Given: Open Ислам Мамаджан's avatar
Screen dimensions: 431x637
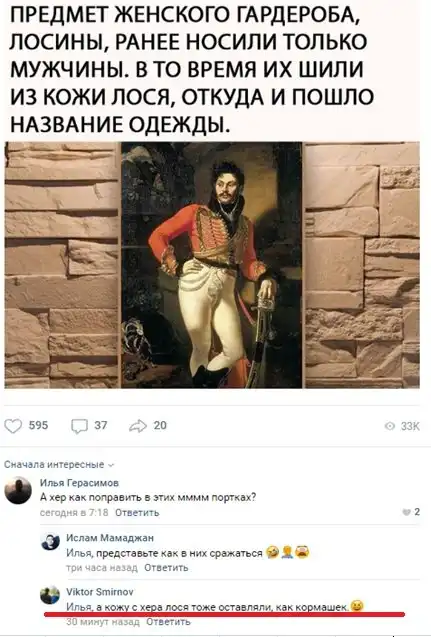Looking at the screenshot, I should [50, 542].
